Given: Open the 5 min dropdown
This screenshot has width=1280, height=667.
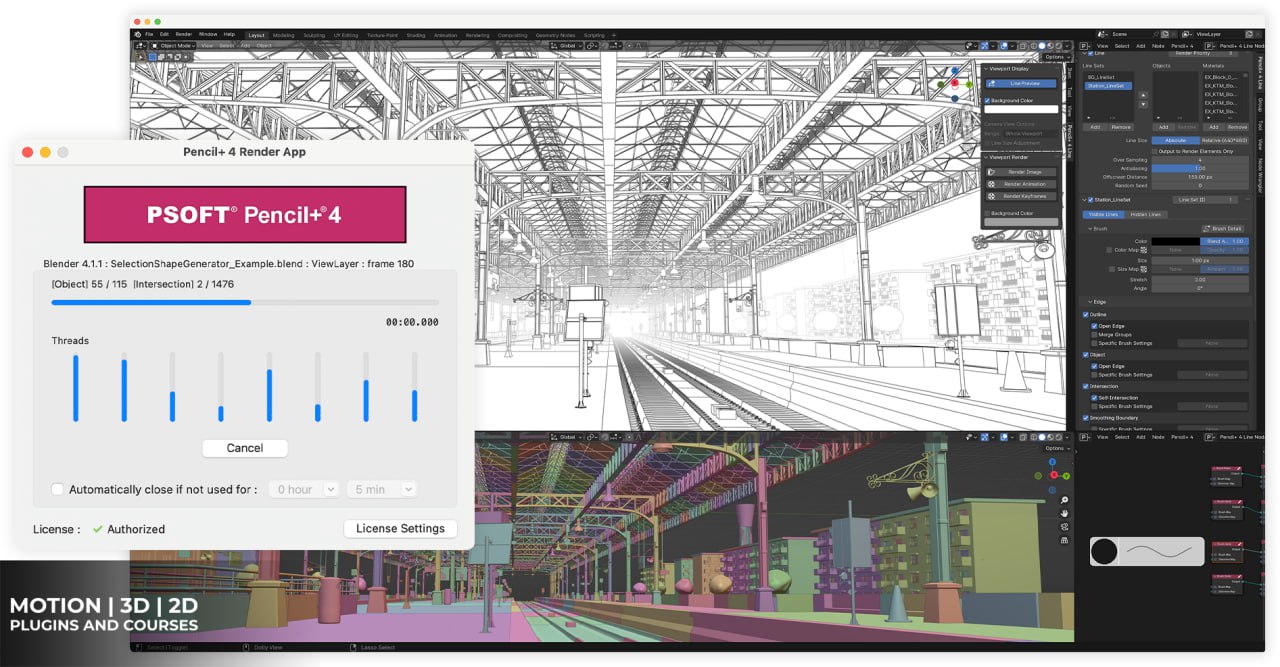Looking at the screenshot, I should [381, 489].
